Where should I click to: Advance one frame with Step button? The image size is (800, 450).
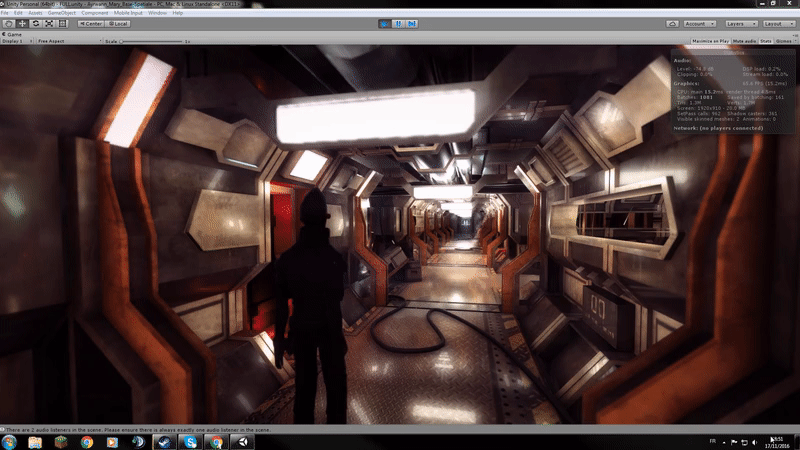[412, 23]
